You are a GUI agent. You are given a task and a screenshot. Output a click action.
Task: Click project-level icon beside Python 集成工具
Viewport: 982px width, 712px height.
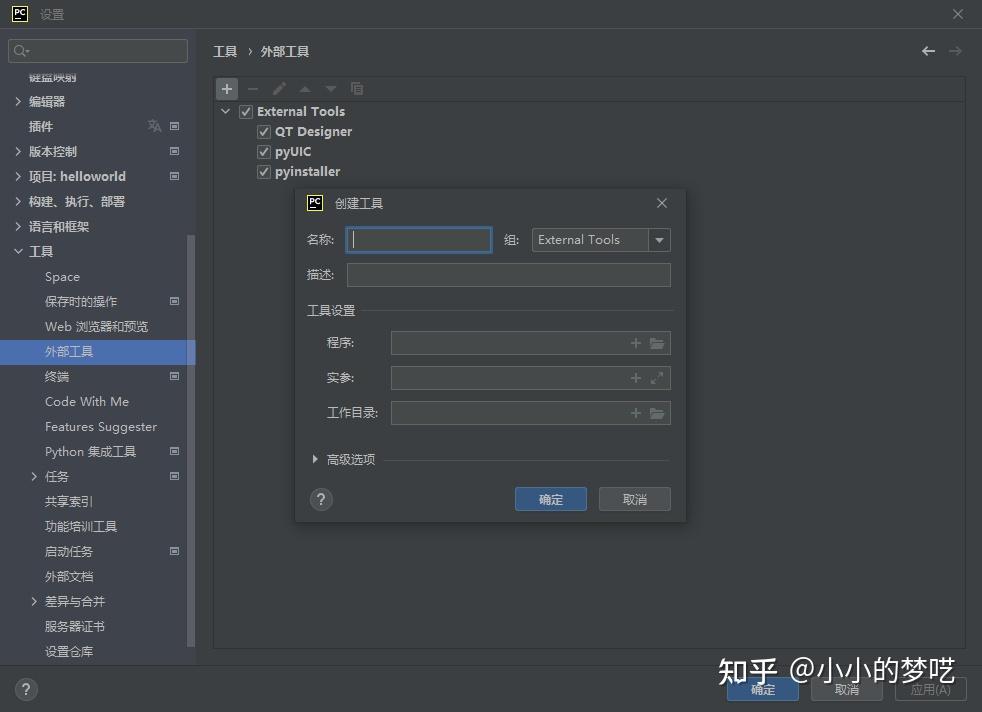(x=175, y=451)
